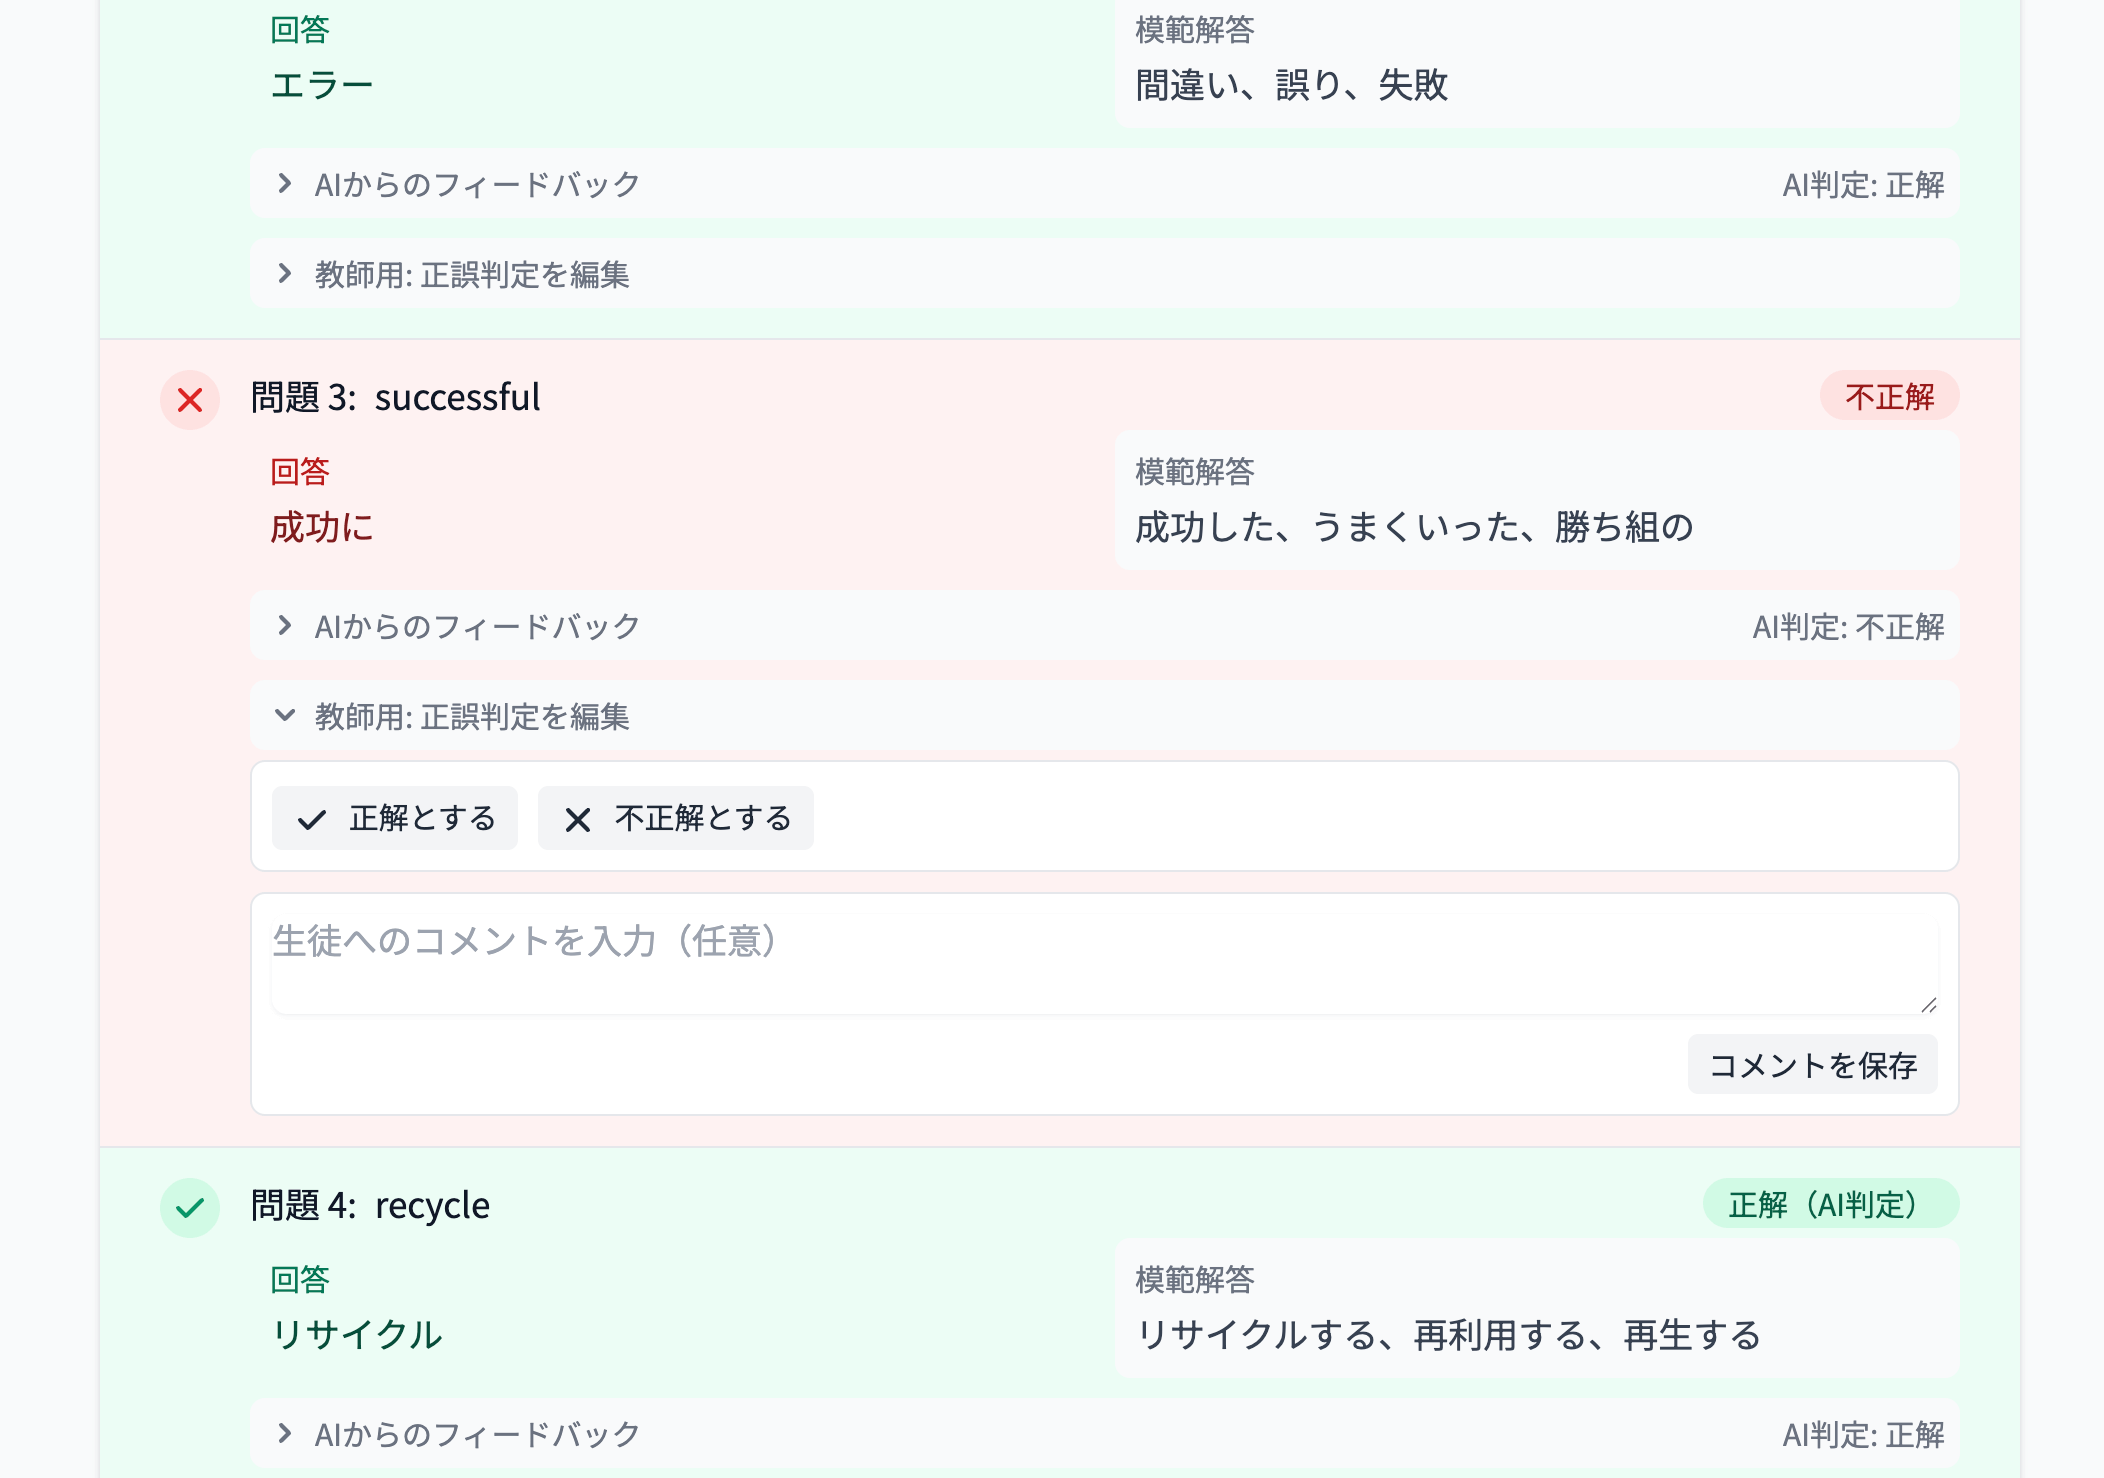The height and width of the screenshot is (1478, 2104).
Task: Expand AIからのフィードバック for 問題 4 recycle
Action: pos(1104,1434)
